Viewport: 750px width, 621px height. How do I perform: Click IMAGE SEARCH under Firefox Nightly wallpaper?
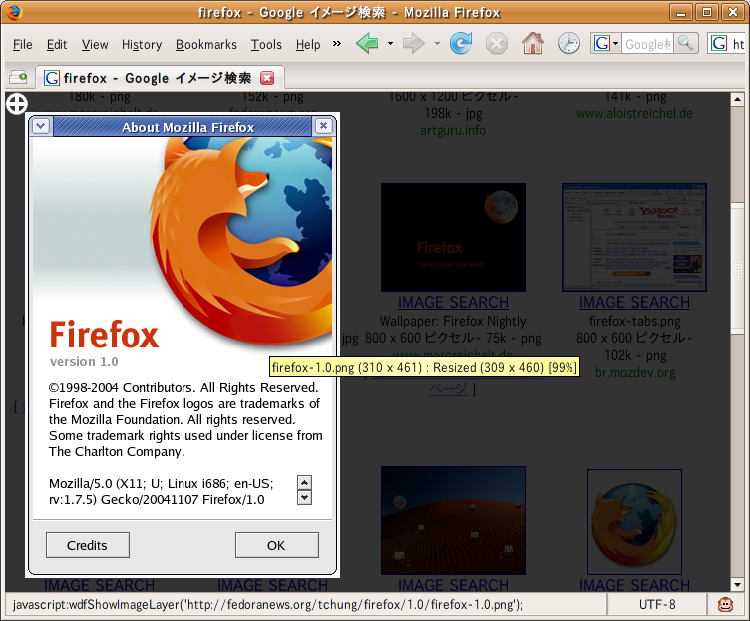[453, 302]
